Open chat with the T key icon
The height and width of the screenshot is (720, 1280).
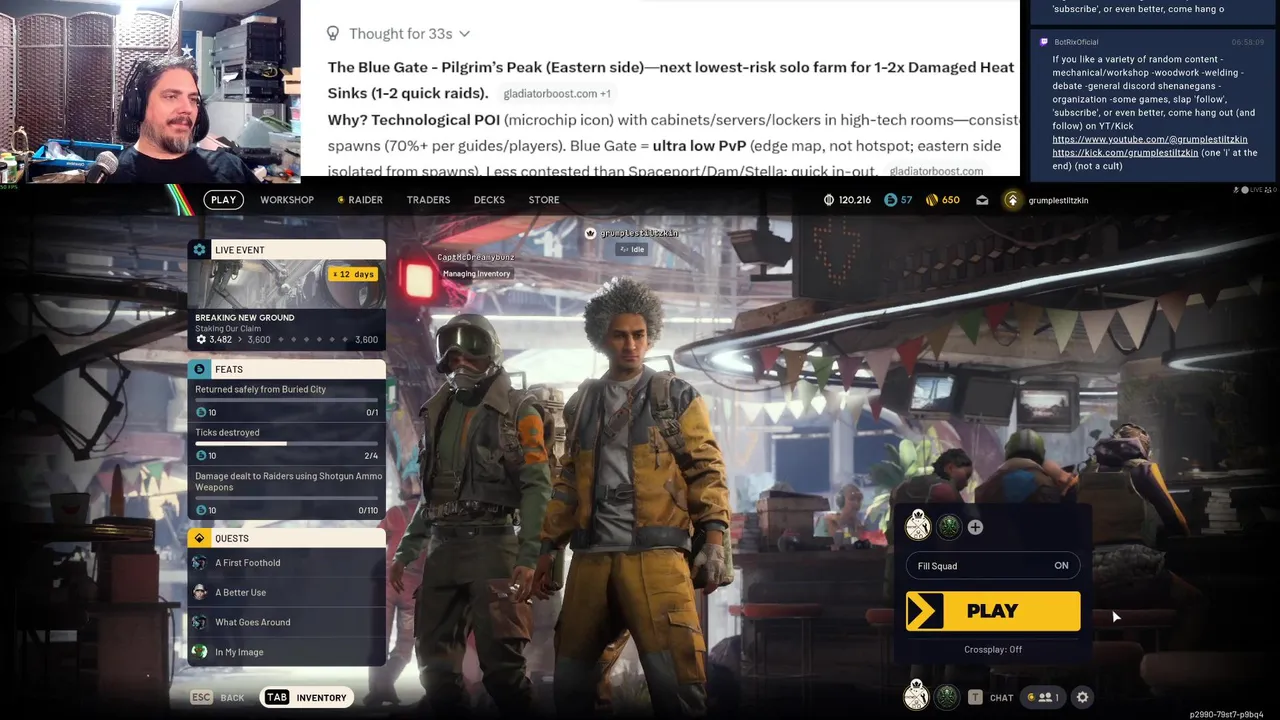click(x=975, y=698)
